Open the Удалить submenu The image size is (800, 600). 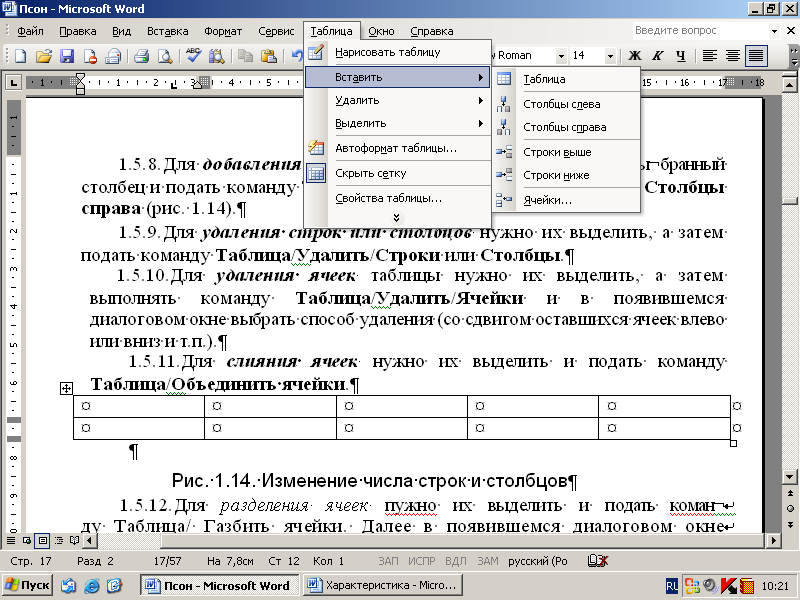397,101
